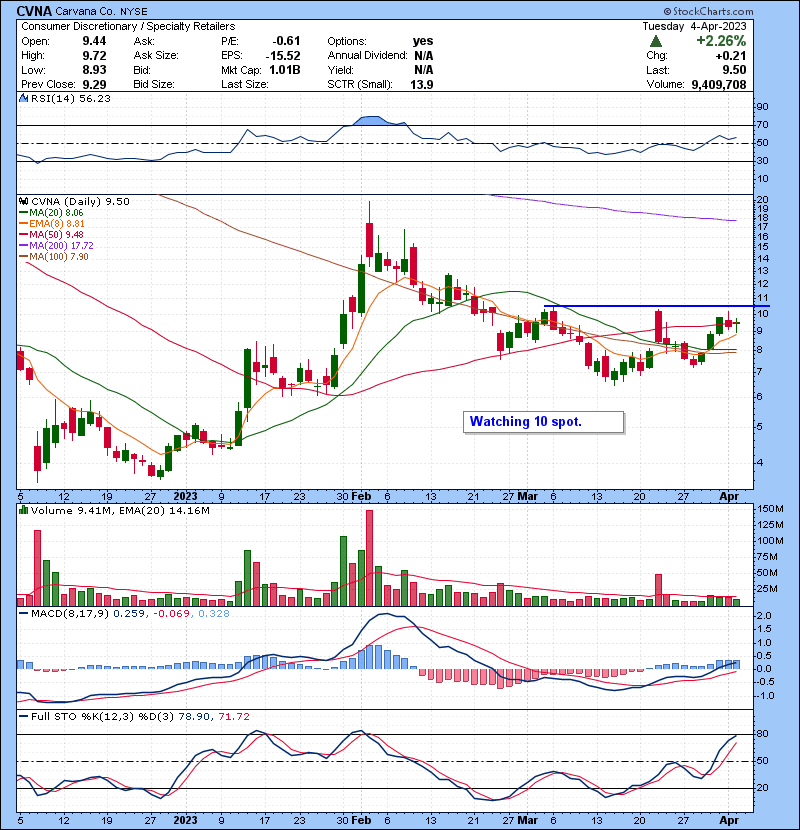Click the Options value yes
The height and width of the screenshot is (830, 800).
[x=423, y=41]
